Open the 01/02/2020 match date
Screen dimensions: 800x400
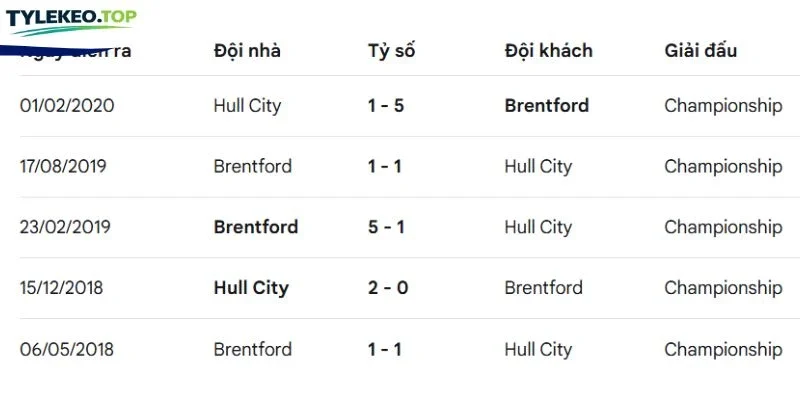(x=67, y=106)
